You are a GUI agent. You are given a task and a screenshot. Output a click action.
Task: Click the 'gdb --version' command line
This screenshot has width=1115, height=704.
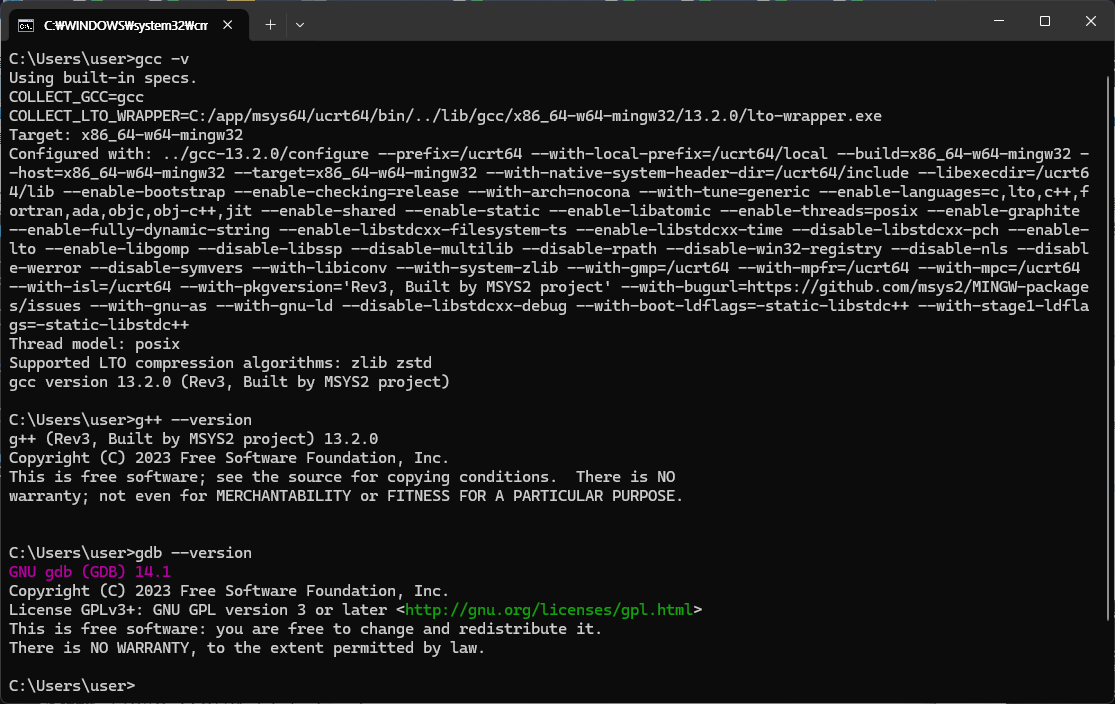point(130,553)
